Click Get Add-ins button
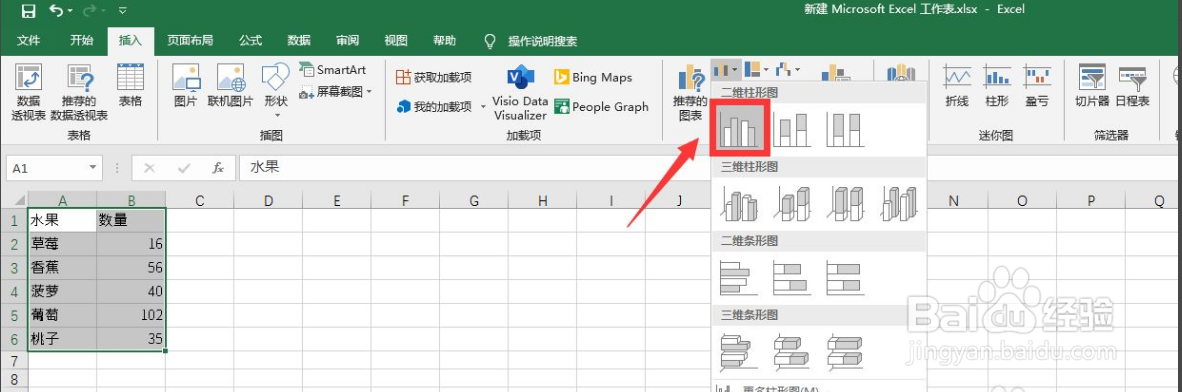Image resolution: width=1182 pixels, height=392 pixels. pyautogui.click(x=434, y=77)
